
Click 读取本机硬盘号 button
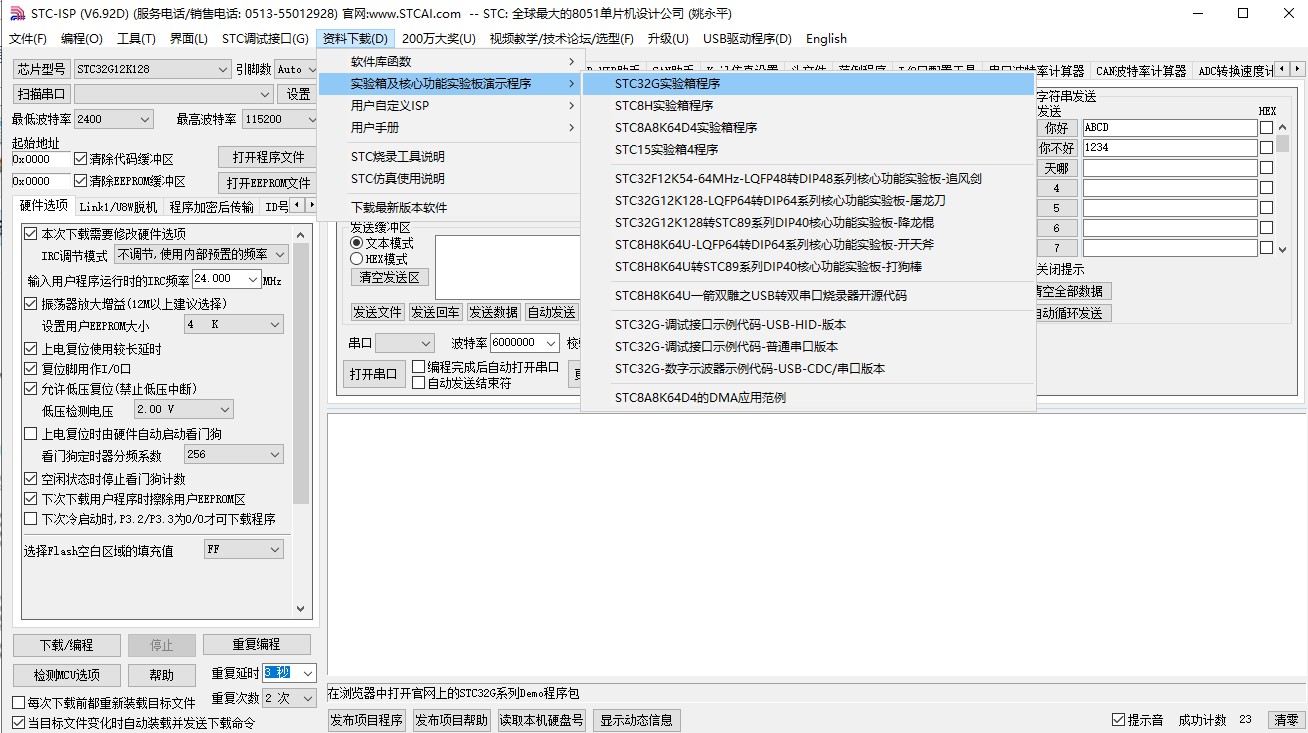541,720
